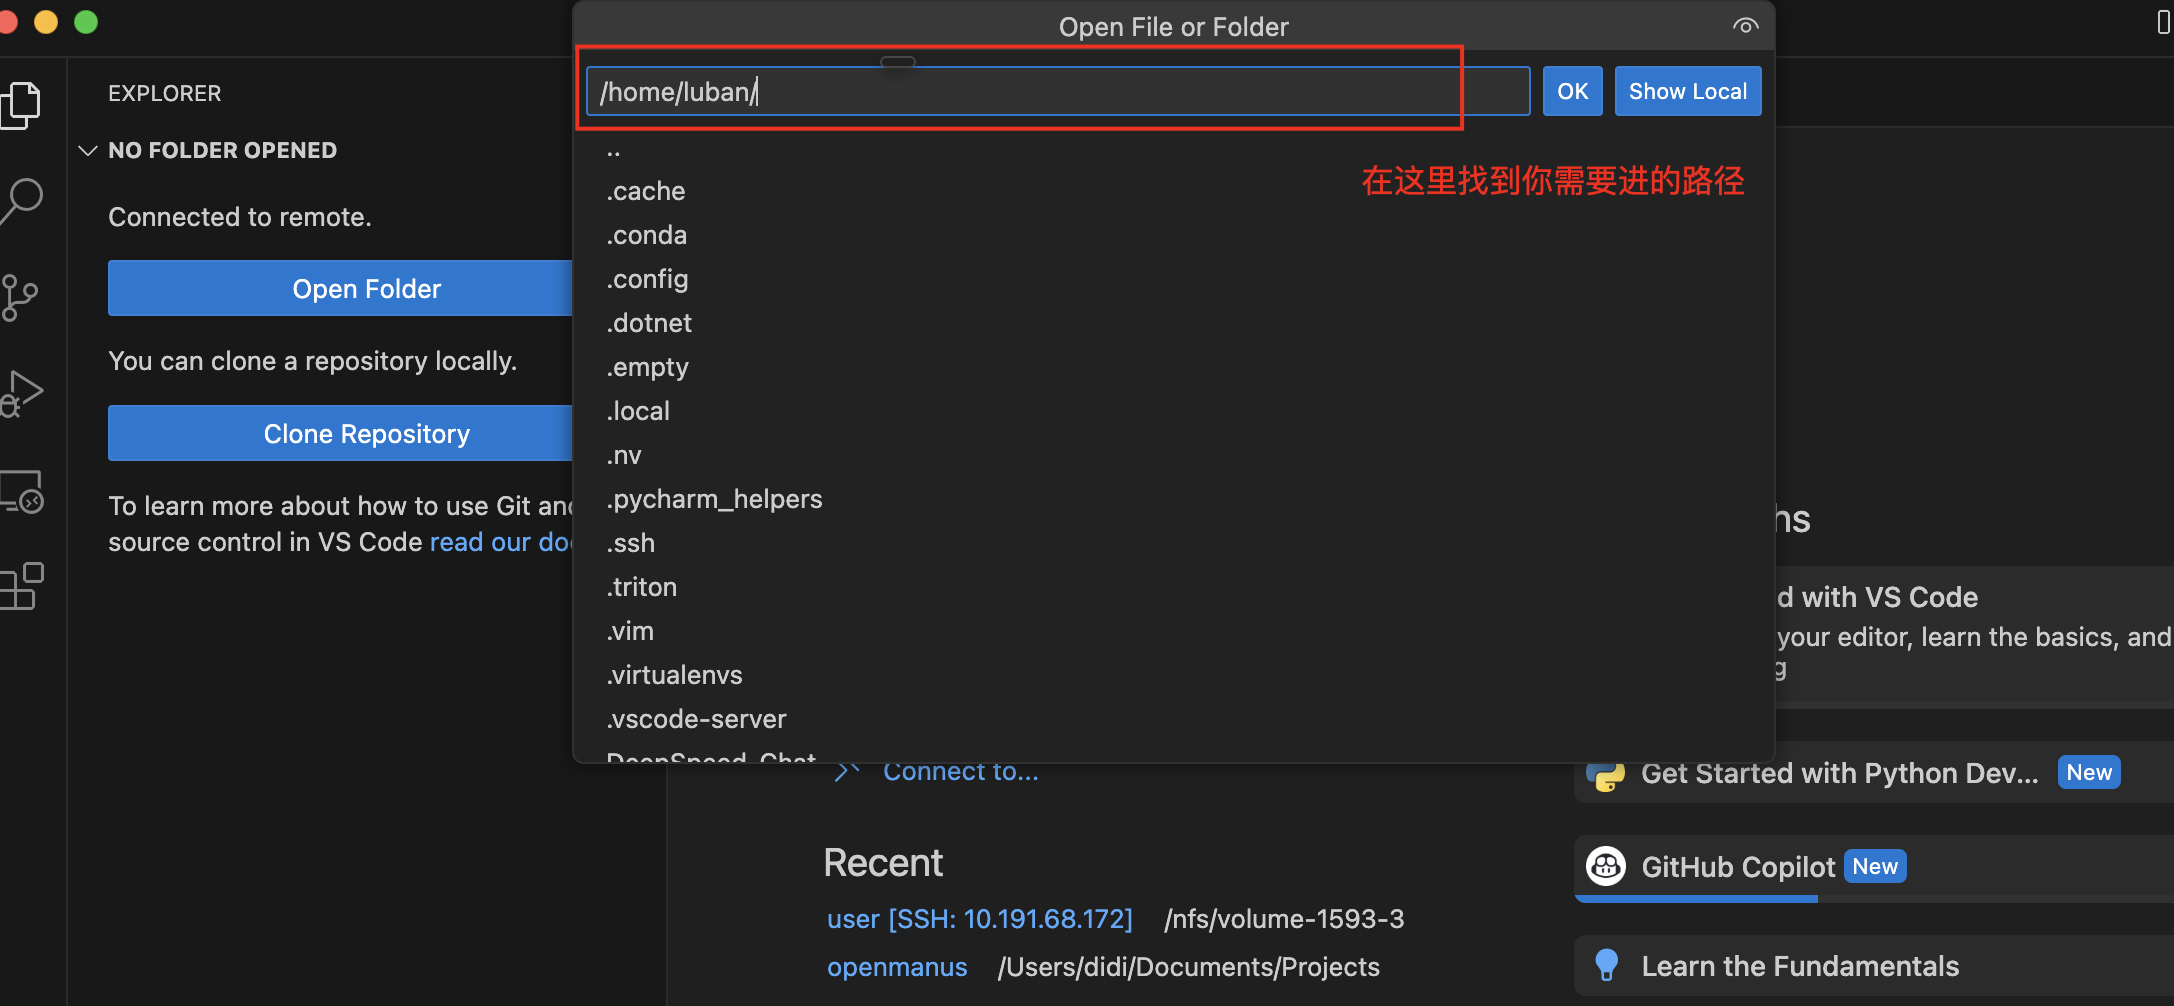
Task: Open Learn the Fundamentals walkthrough
Action: (1874, 965)
